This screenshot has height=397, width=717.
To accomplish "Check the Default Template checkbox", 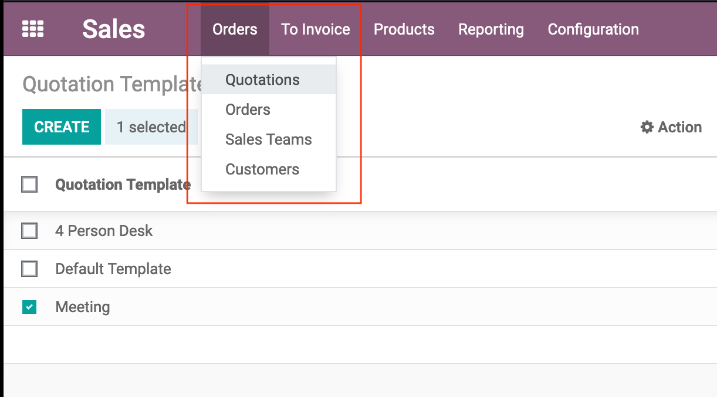I will (x=29, y=269).
